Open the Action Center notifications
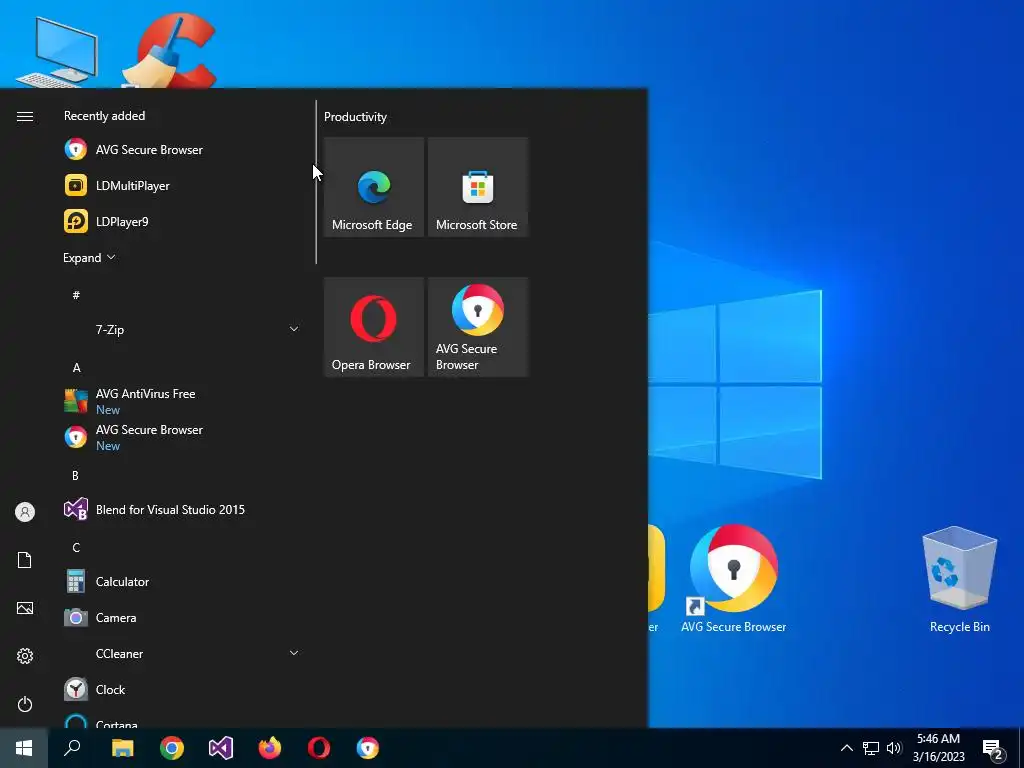Viewport: 1024px width, 768px height. tap(993, 748)
